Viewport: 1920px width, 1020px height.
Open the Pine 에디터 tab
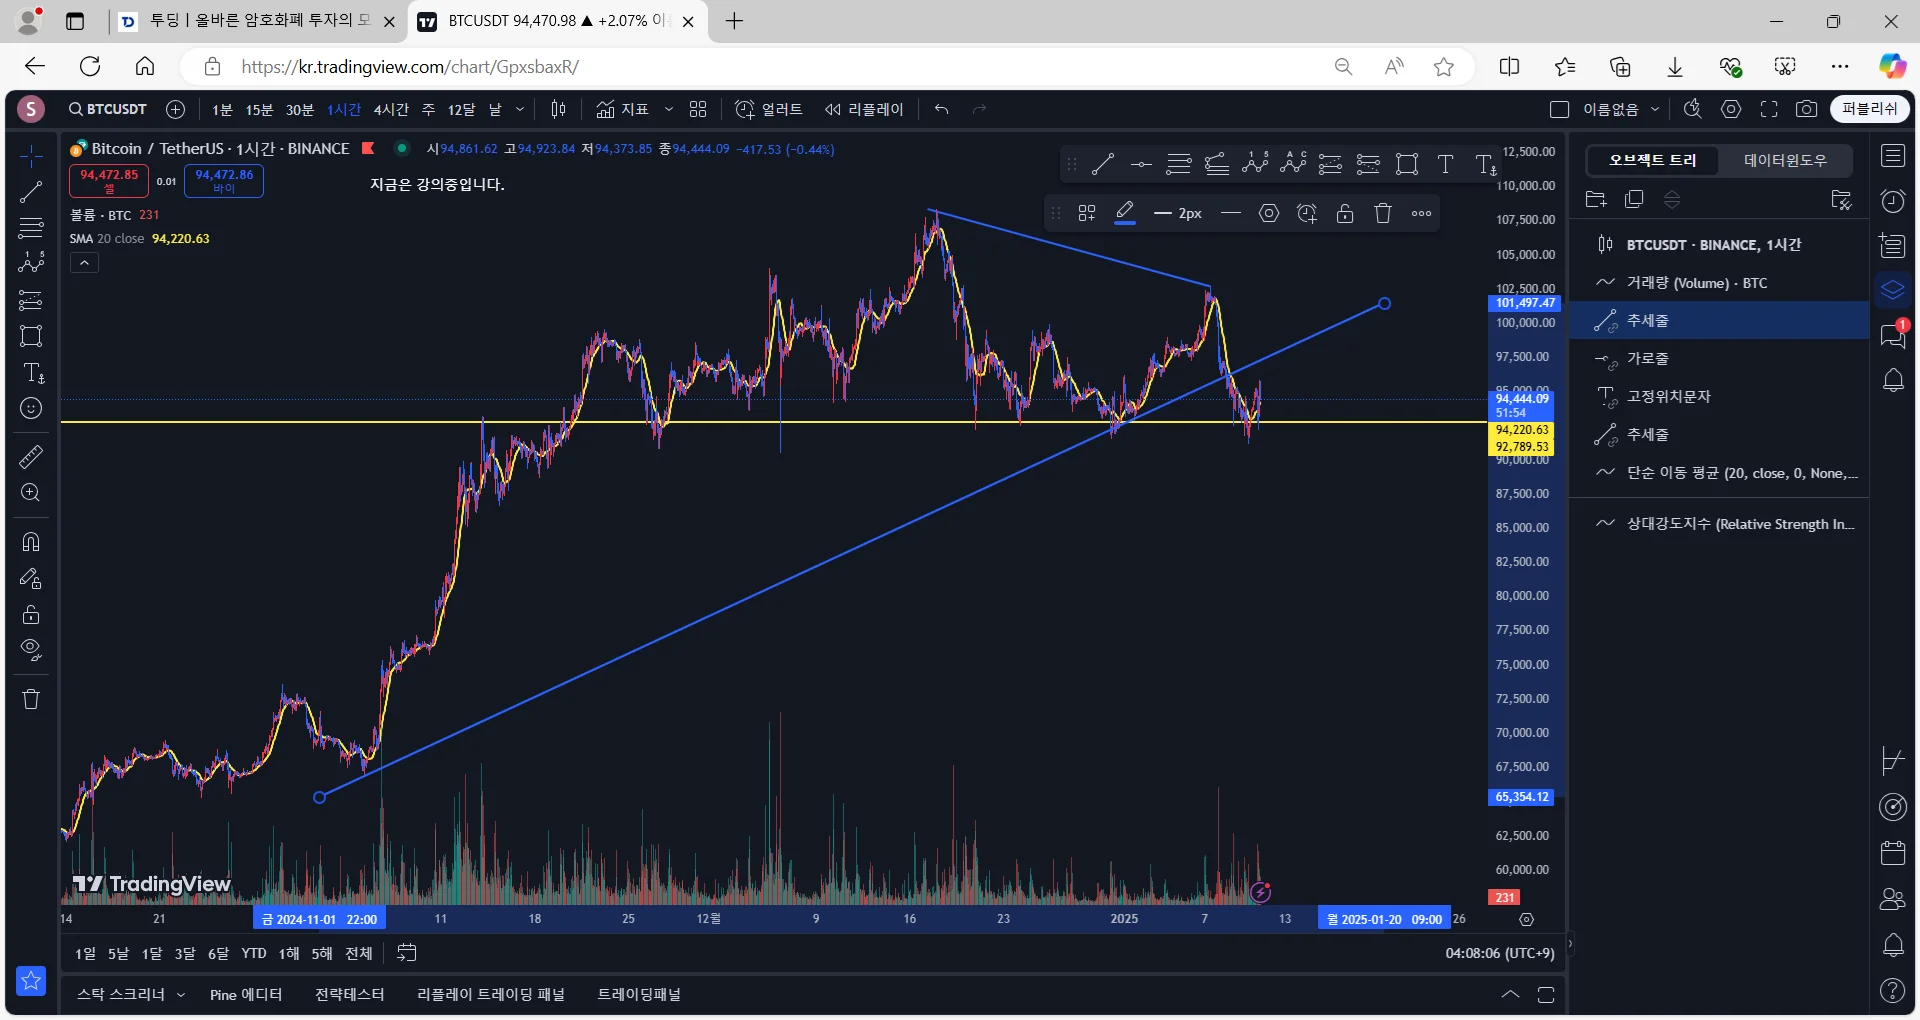pos(246,994)
